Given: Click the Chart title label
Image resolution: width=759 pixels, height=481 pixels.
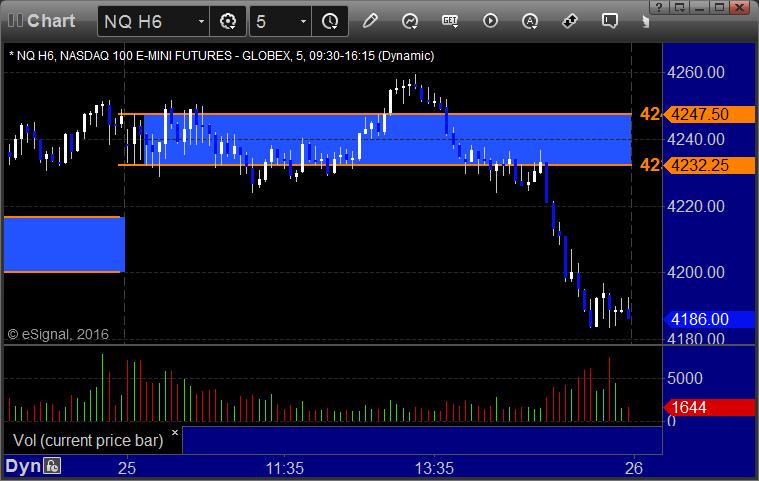Looking at the screenshot, I should coord(51,21).
